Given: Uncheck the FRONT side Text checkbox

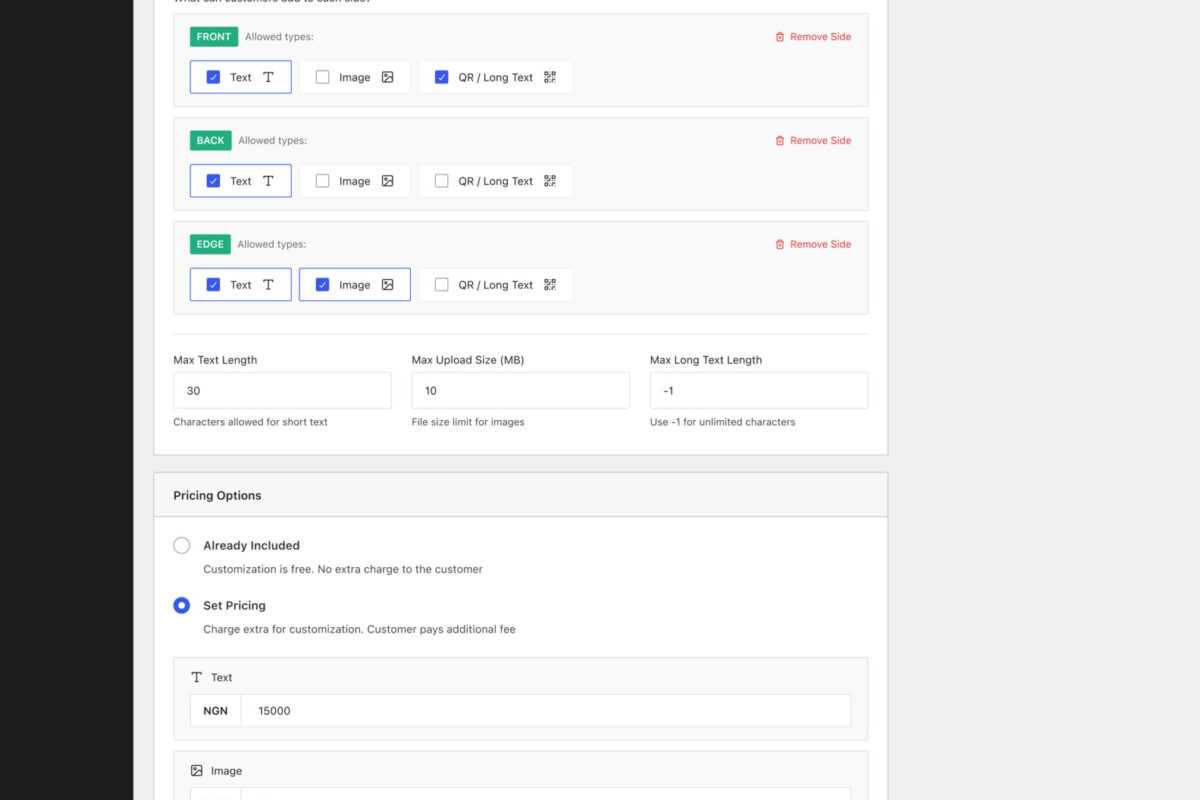Looking at the screenshot, I should [x=213, y=77].
